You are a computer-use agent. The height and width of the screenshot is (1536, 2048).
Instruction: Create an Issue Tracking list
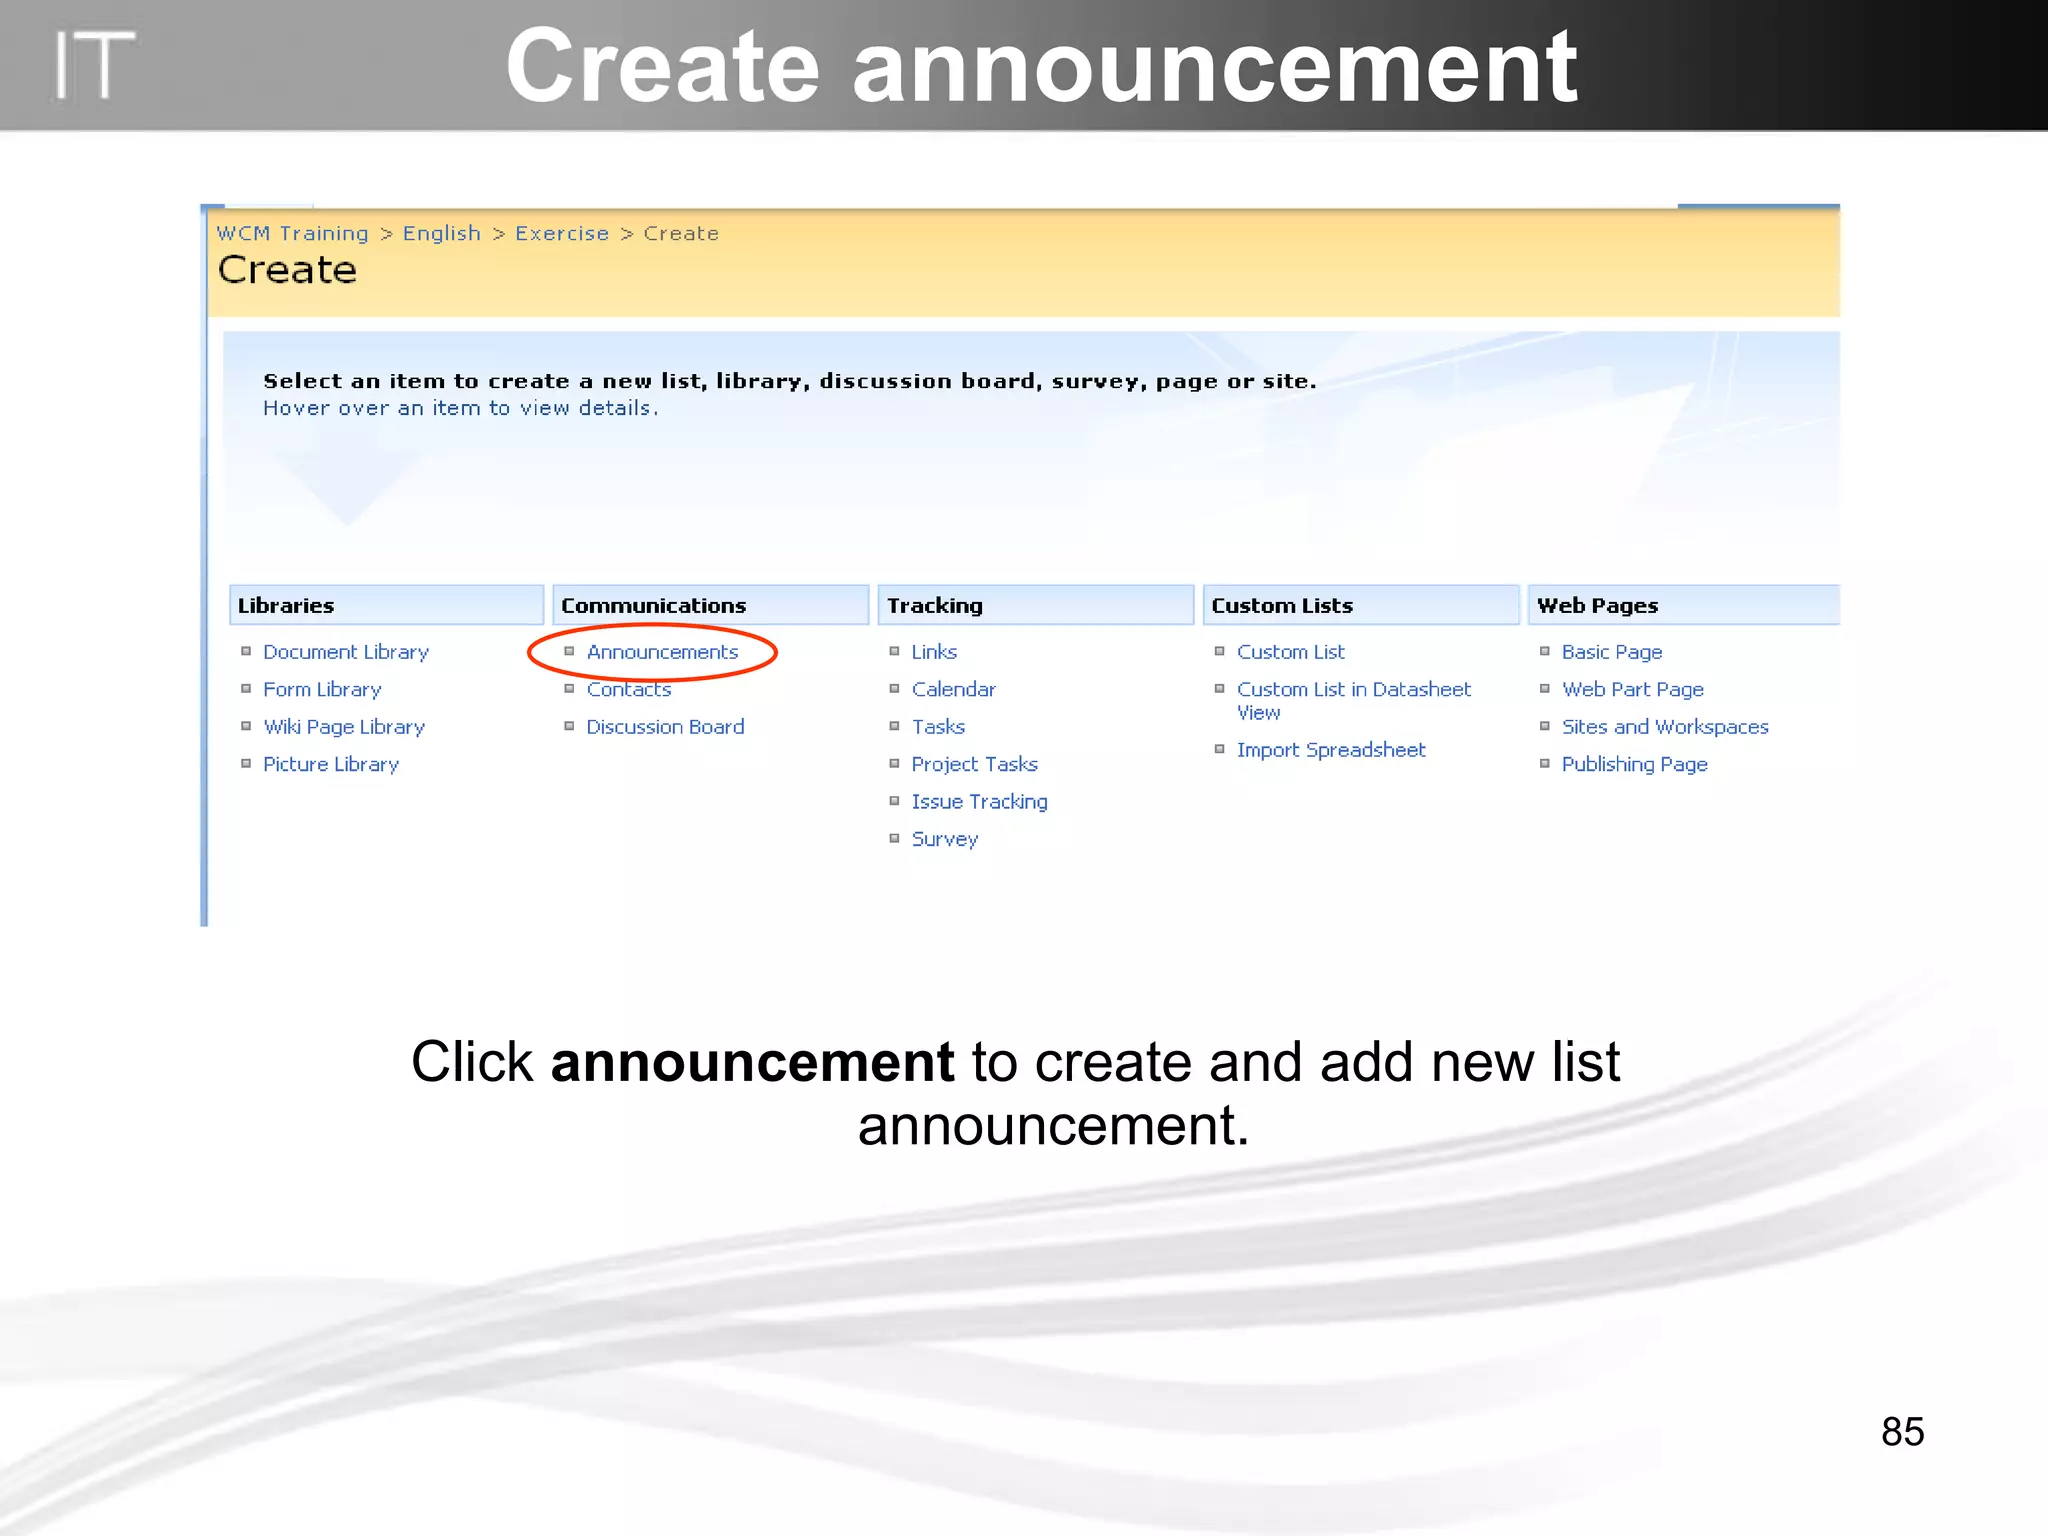click(x=979, y=802)
